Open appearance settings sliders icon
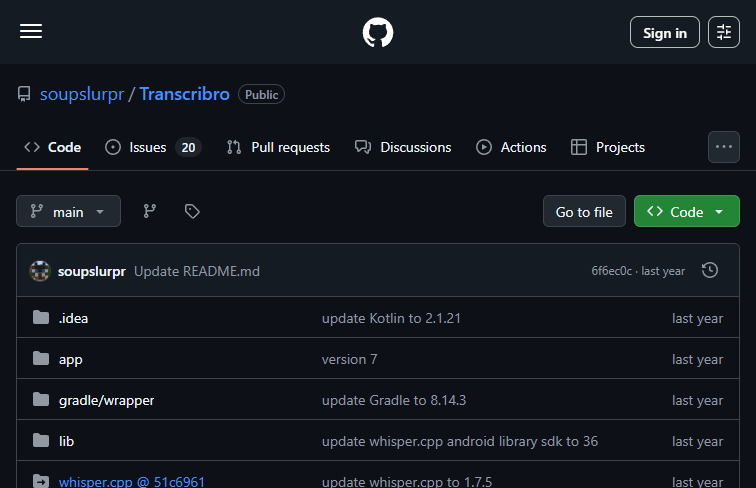The height and width of the screenshot is (488, 756). 724,32
